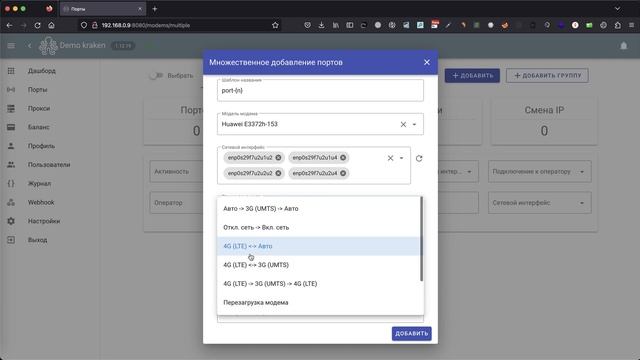Image resolution: width=640 pixels, height=360 pixels.
Task: Open the browser extensions puzzle icon
Action: (618, 25)
